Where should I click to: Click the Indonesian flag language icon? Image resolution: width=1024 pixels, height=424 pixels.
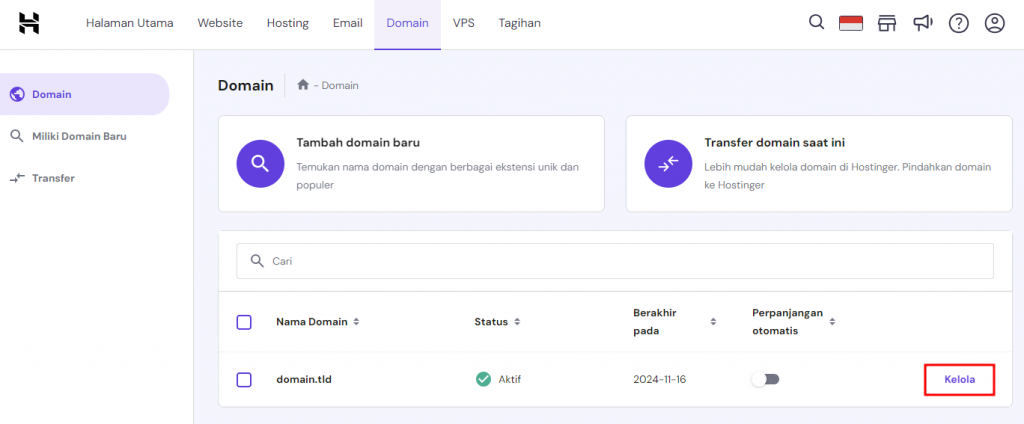pyautogui.click(x=851, y=23)
